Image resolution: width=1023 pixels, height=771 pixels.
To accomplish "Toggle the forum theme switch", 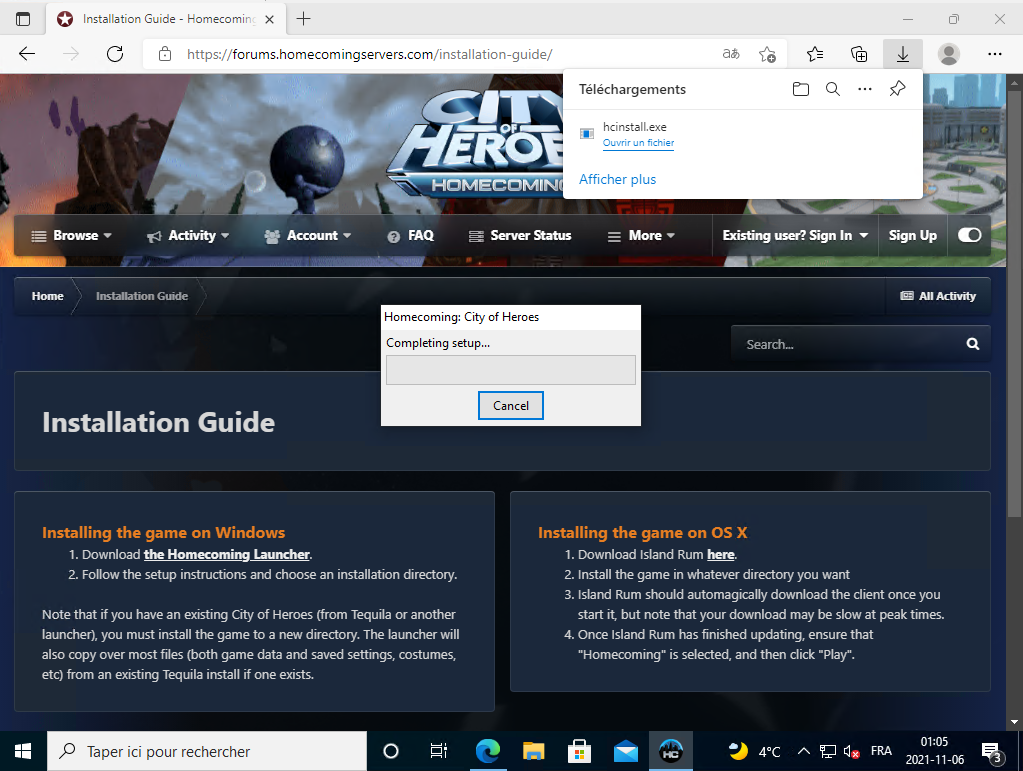I will (970, 235).
